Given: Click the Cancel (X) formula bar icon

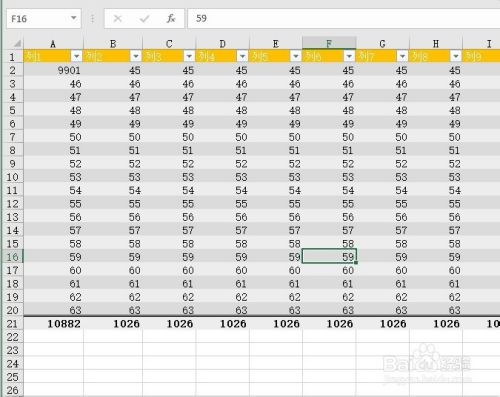Looking at the screenshot, I should tap(117, 18).
